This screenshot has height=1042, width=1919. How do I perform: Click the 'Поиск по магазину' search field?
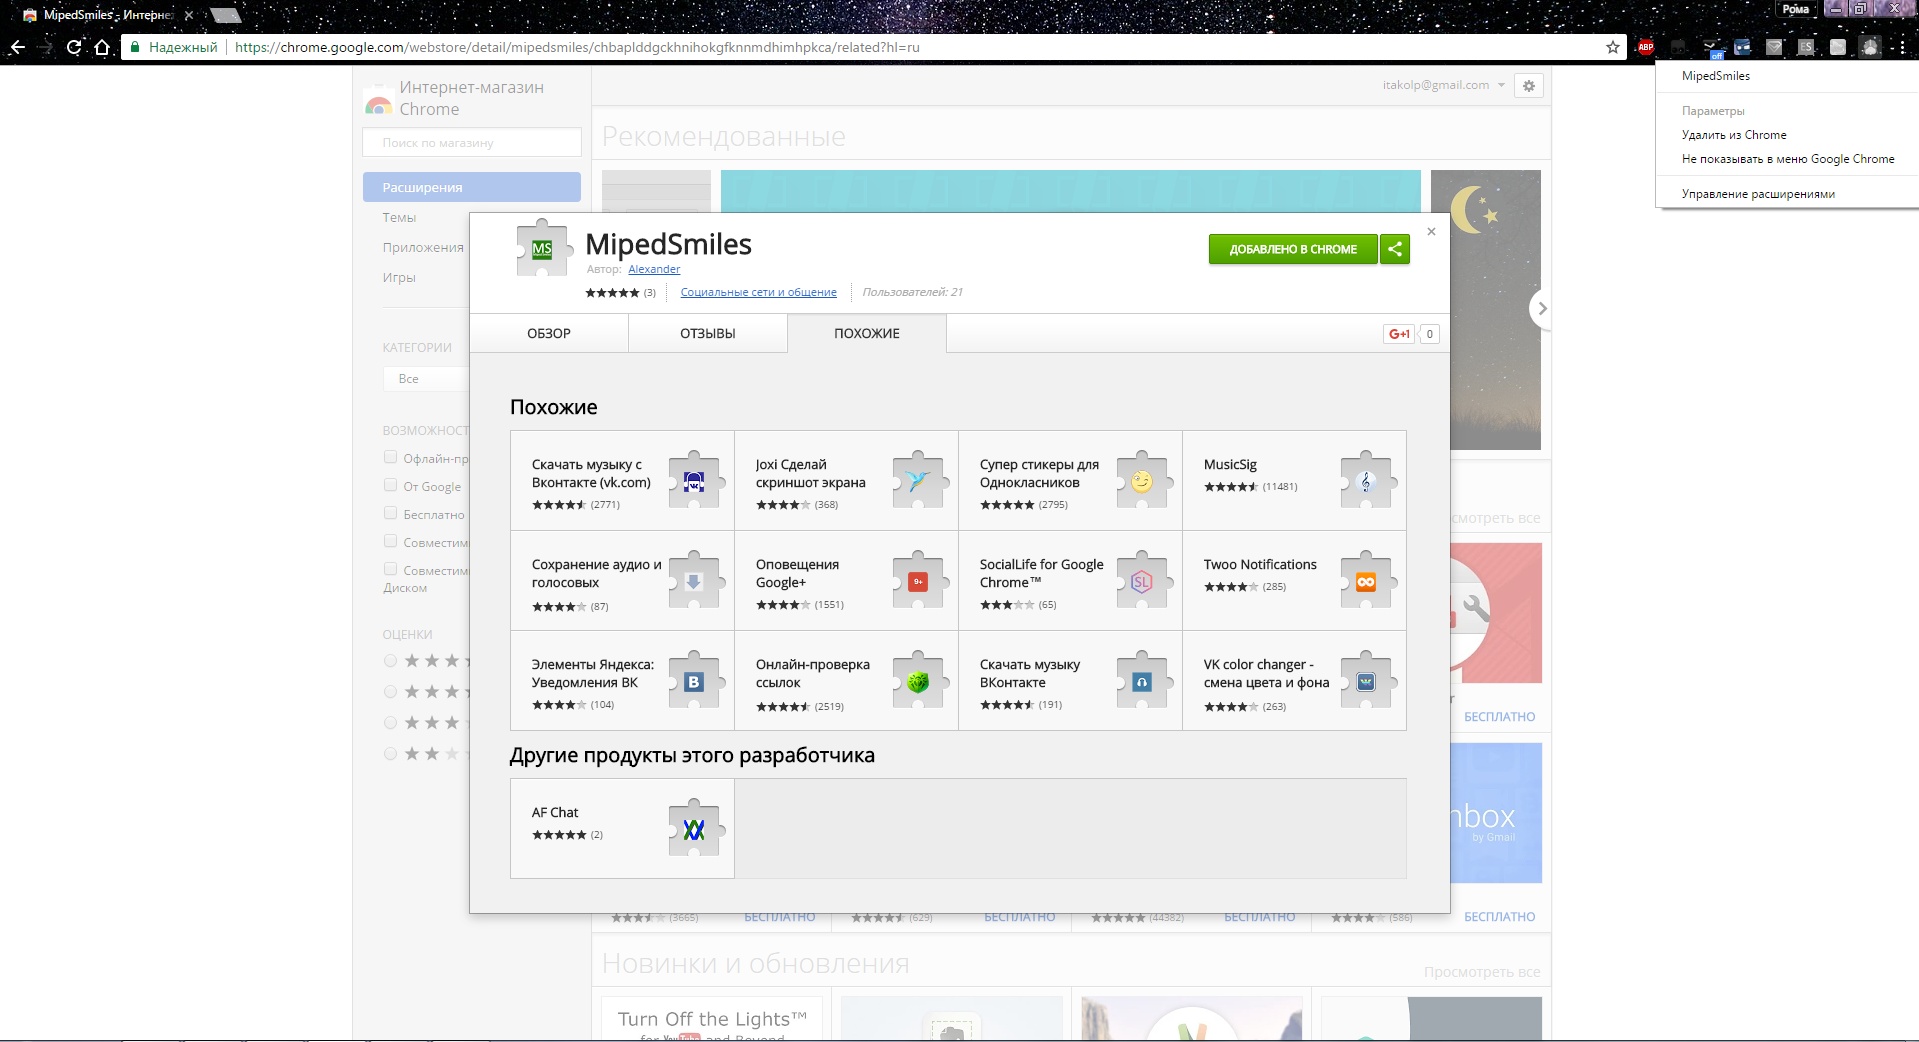(472, 143)
